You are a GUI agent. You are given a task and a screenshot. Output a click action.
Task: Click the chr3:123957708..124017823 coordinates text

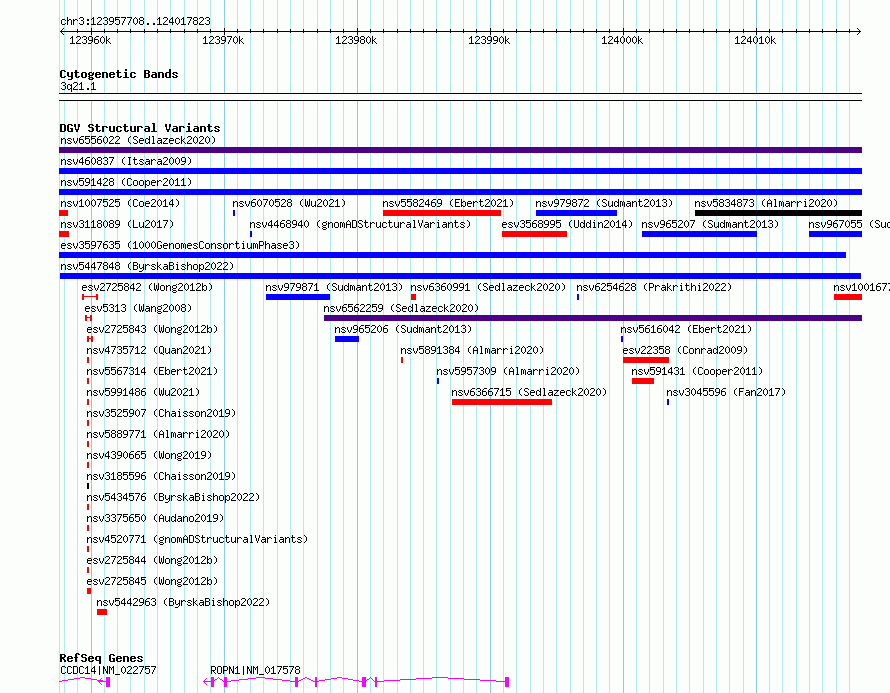[x=135, y=21]
